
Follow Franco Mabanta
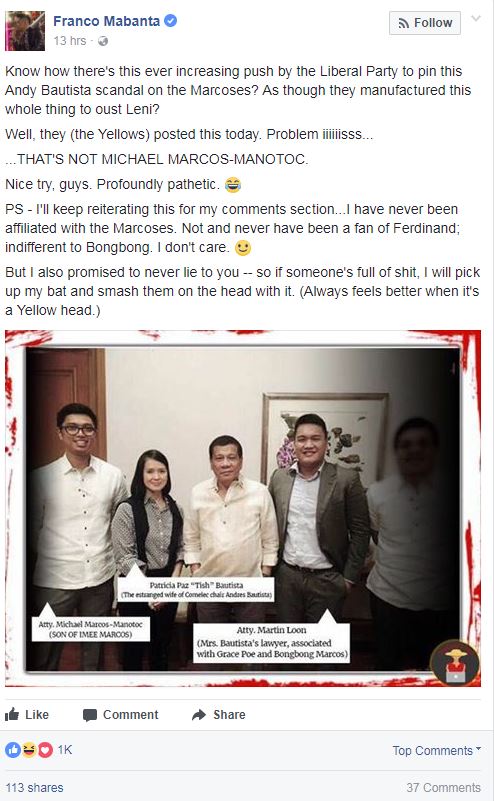[425, 23]
